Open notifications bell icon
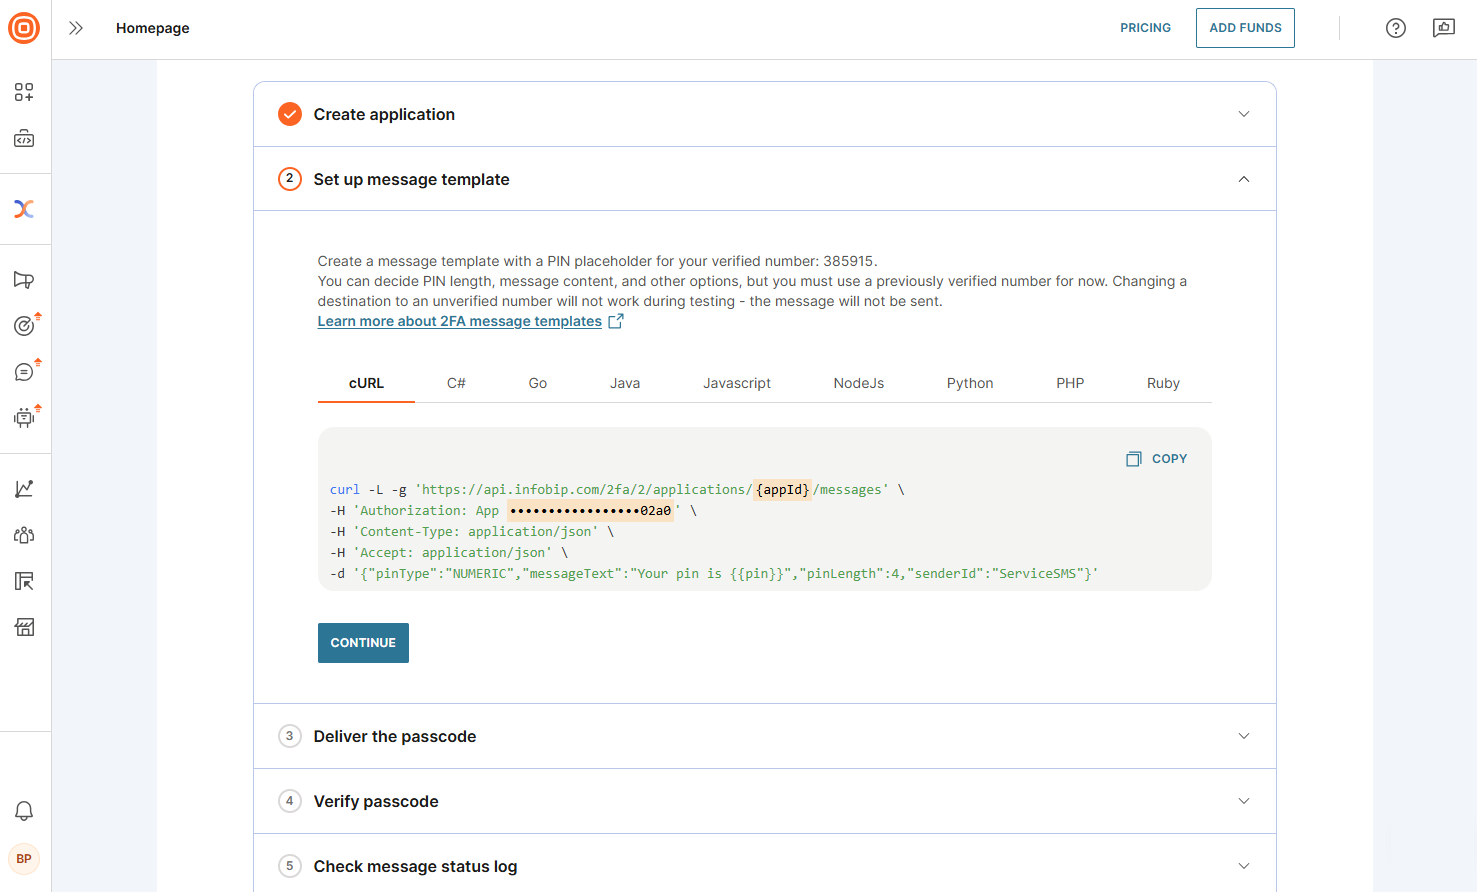The image size is (1477, 892). [x=24, y=811]
